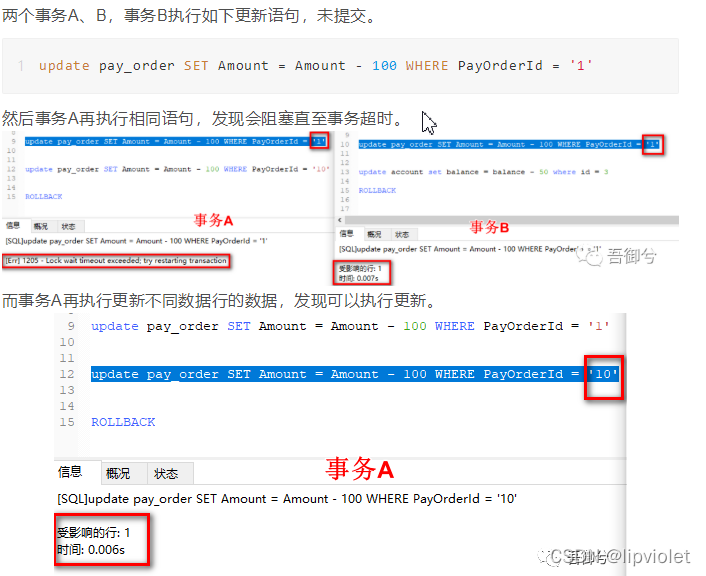
Task: Click '受影响的行: 1' in large bottom panel
Action: click(x=93, y=533)
